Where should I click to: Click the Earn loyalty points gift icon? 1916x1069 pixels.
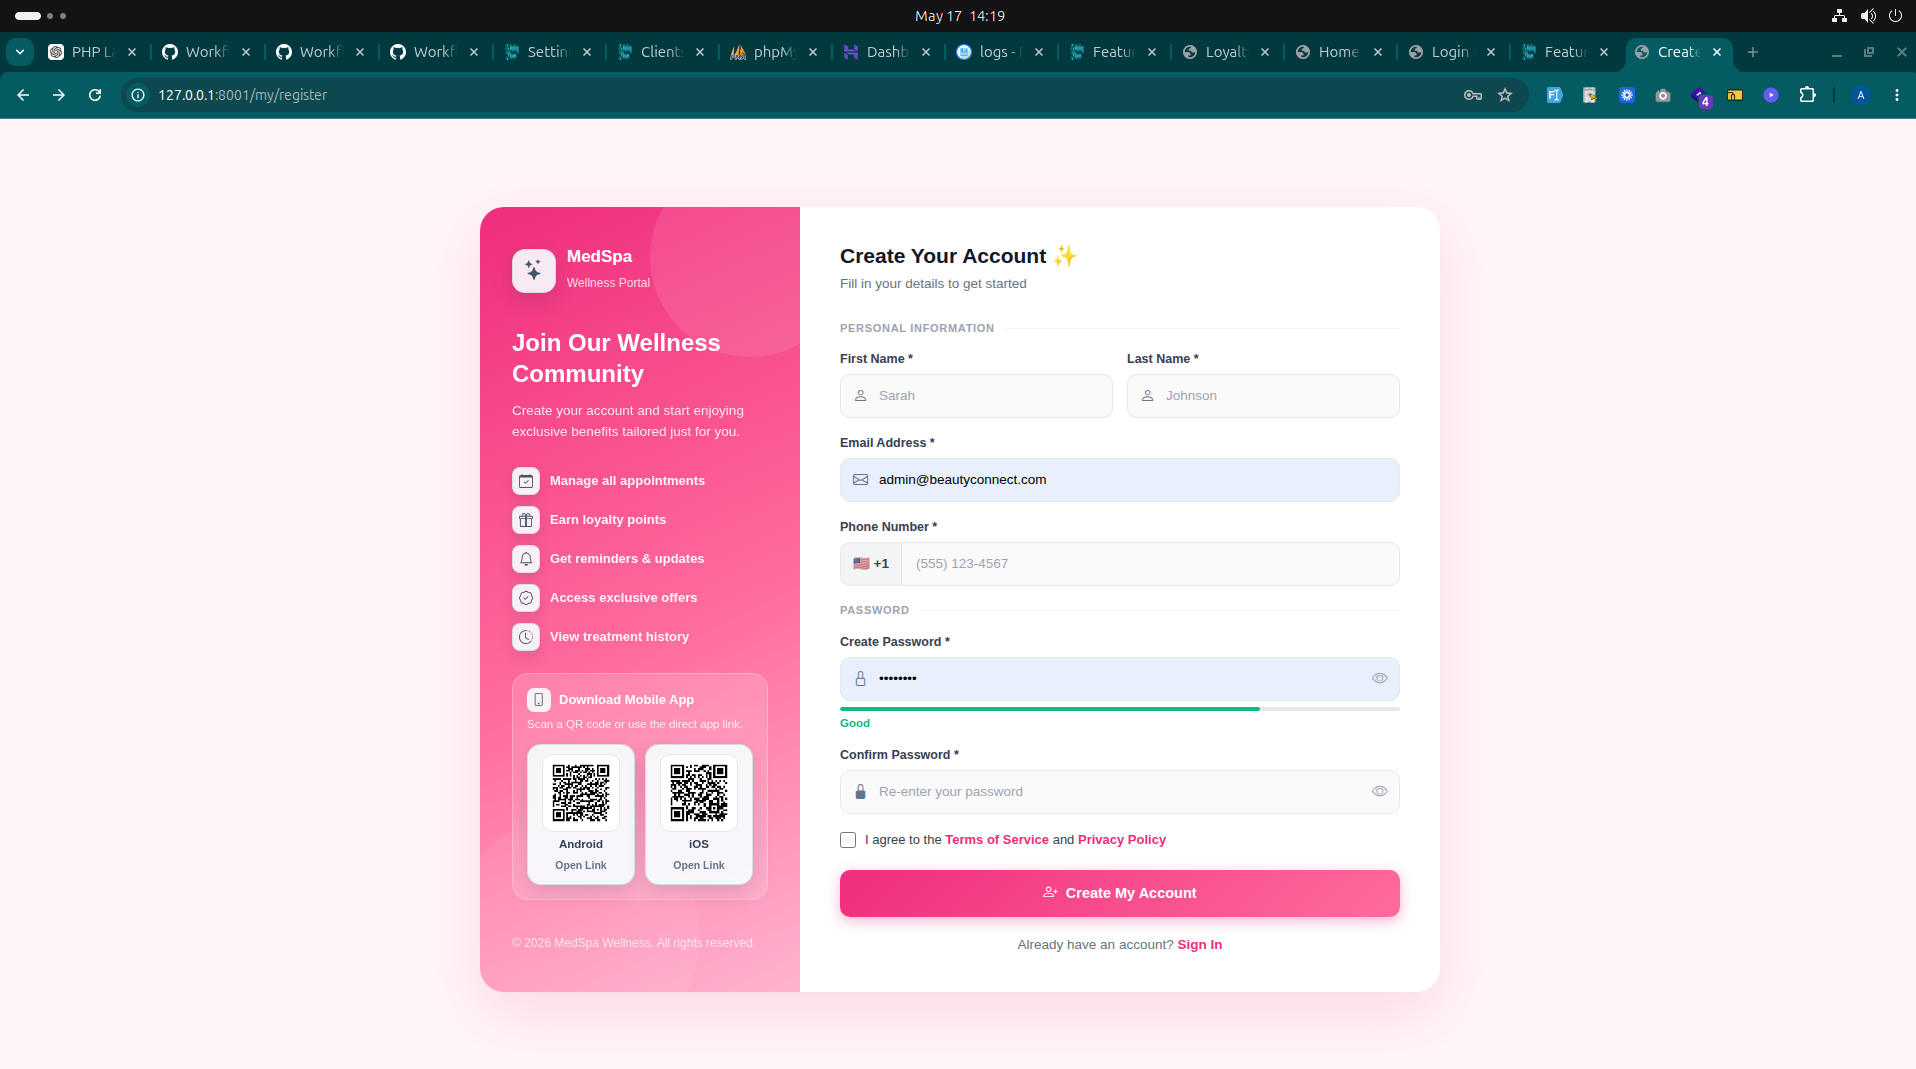tap(526, 520)
